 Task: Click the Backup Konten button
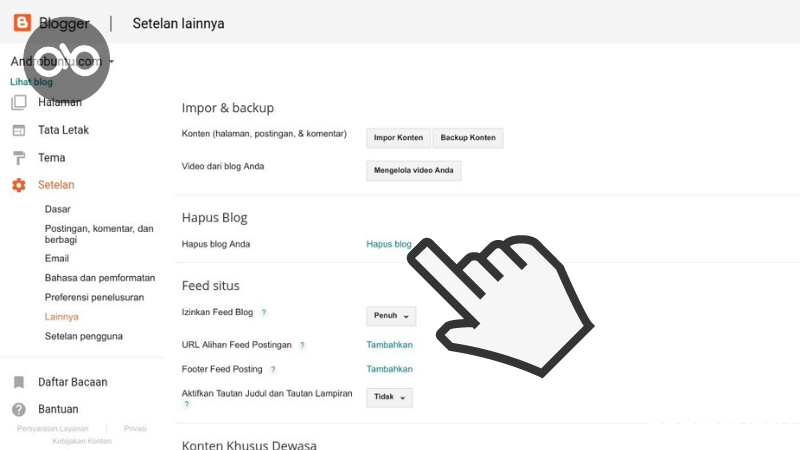tap(468, 138)
